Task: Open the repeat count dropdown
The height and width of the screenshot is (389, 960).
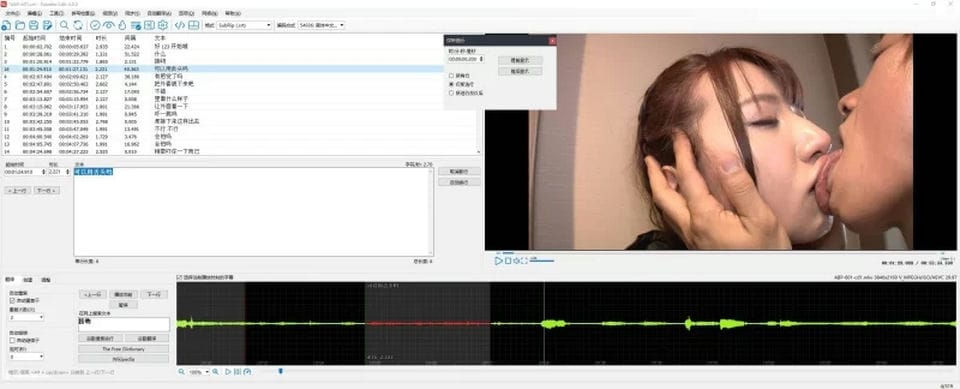Action: [26, 317]
